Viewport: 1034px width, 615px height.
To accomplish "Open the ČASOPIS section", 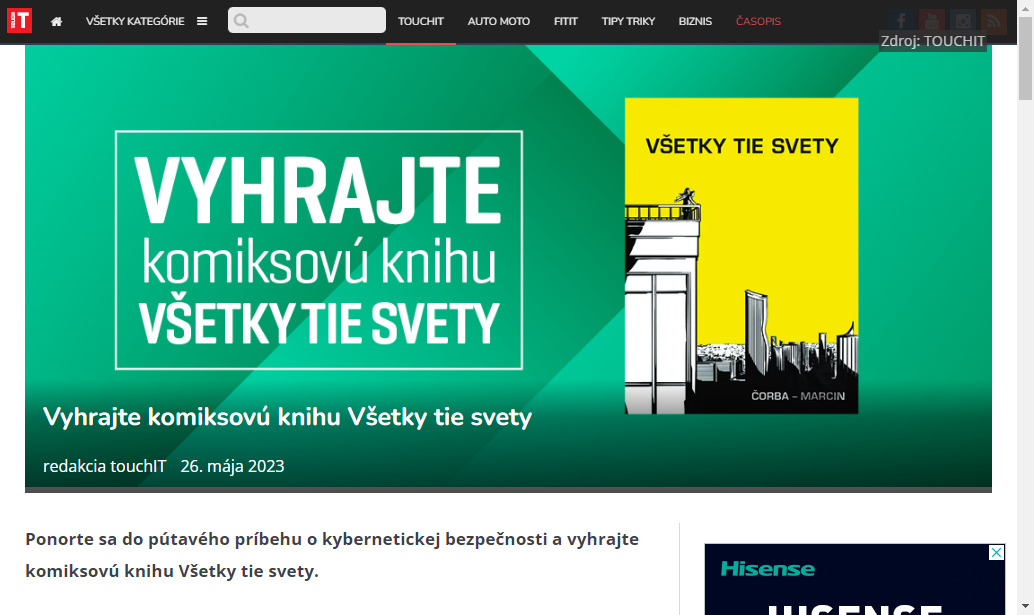I will [x=758, y=22].
